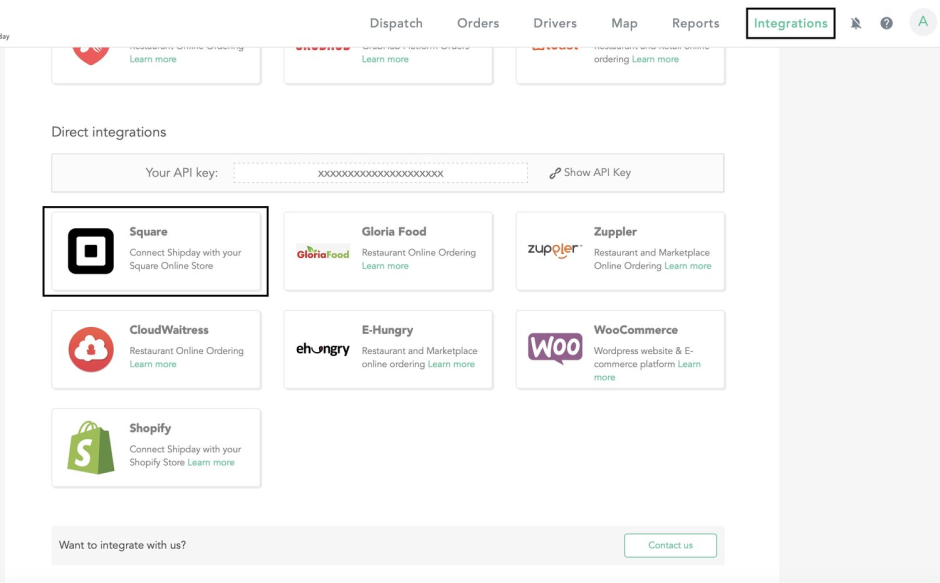Open Zuppler's Learn more link
The width and height of the screenshot is (940, 583).
point(688,266)
